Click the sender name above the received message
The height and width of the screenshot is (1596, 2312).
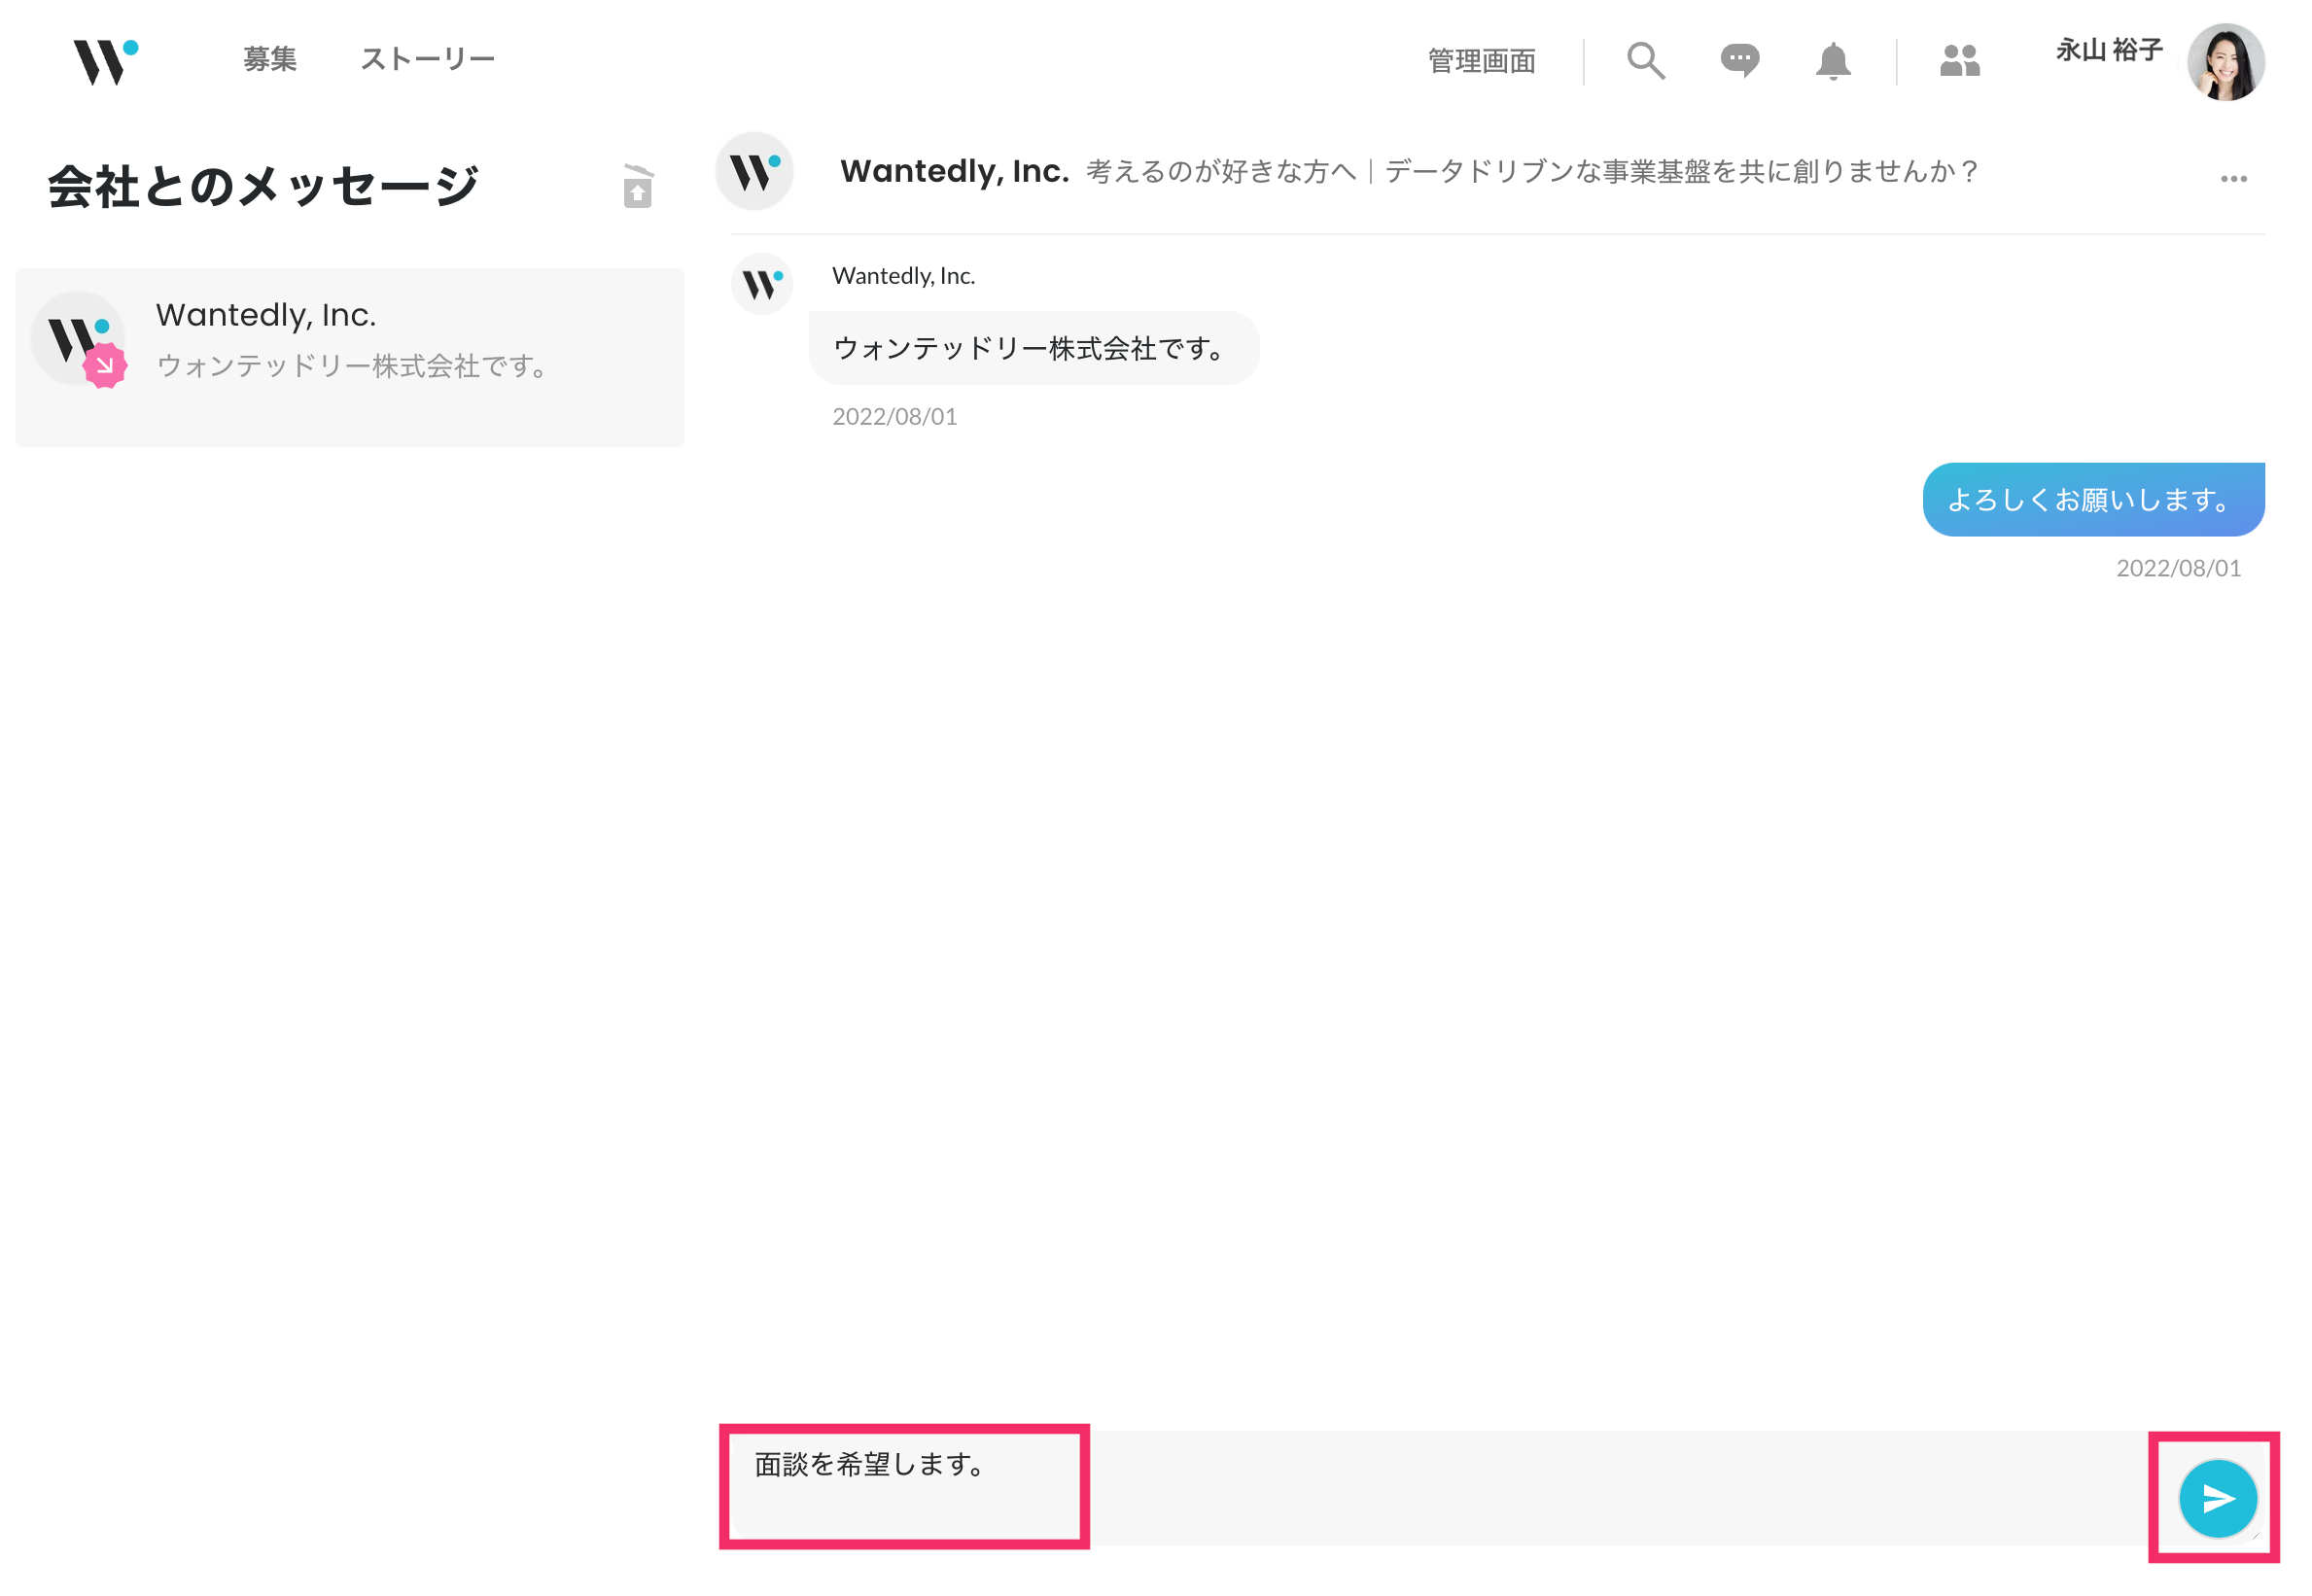[903, 276]
